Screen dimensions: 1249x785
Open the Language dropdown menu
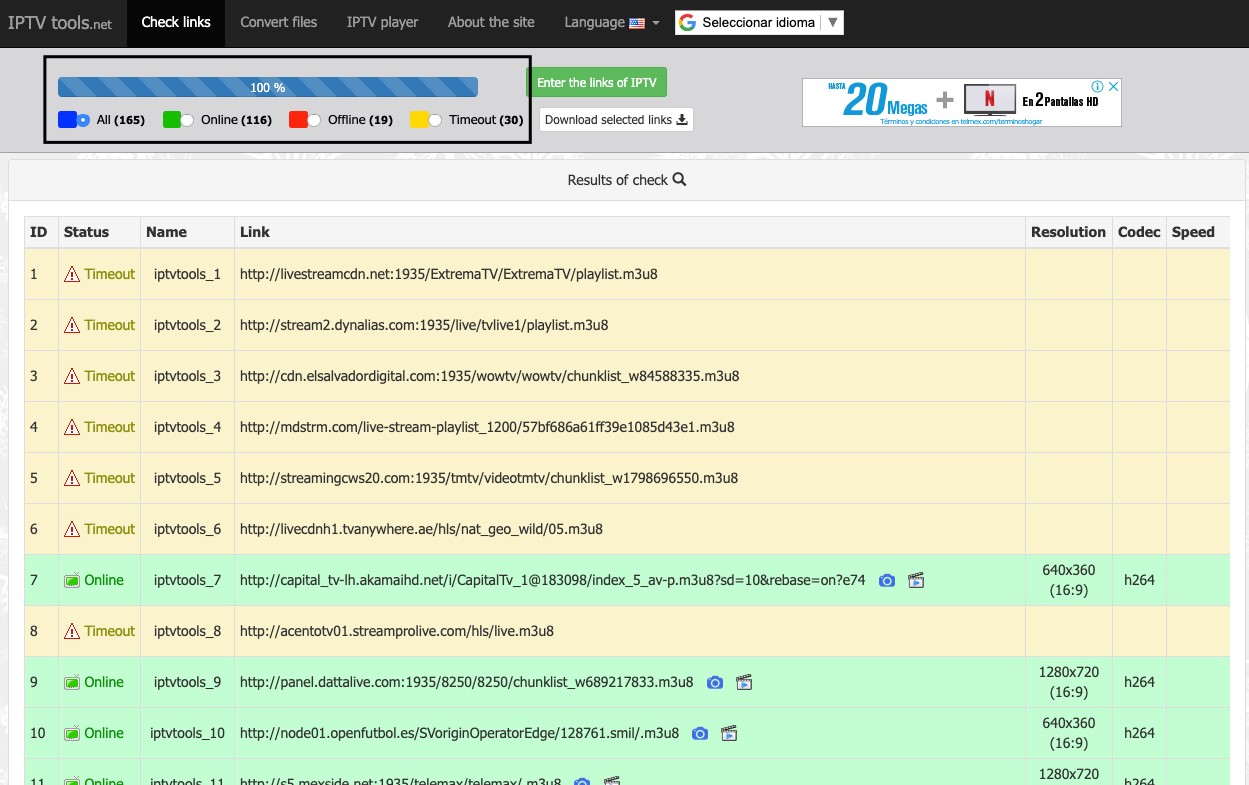611,23
